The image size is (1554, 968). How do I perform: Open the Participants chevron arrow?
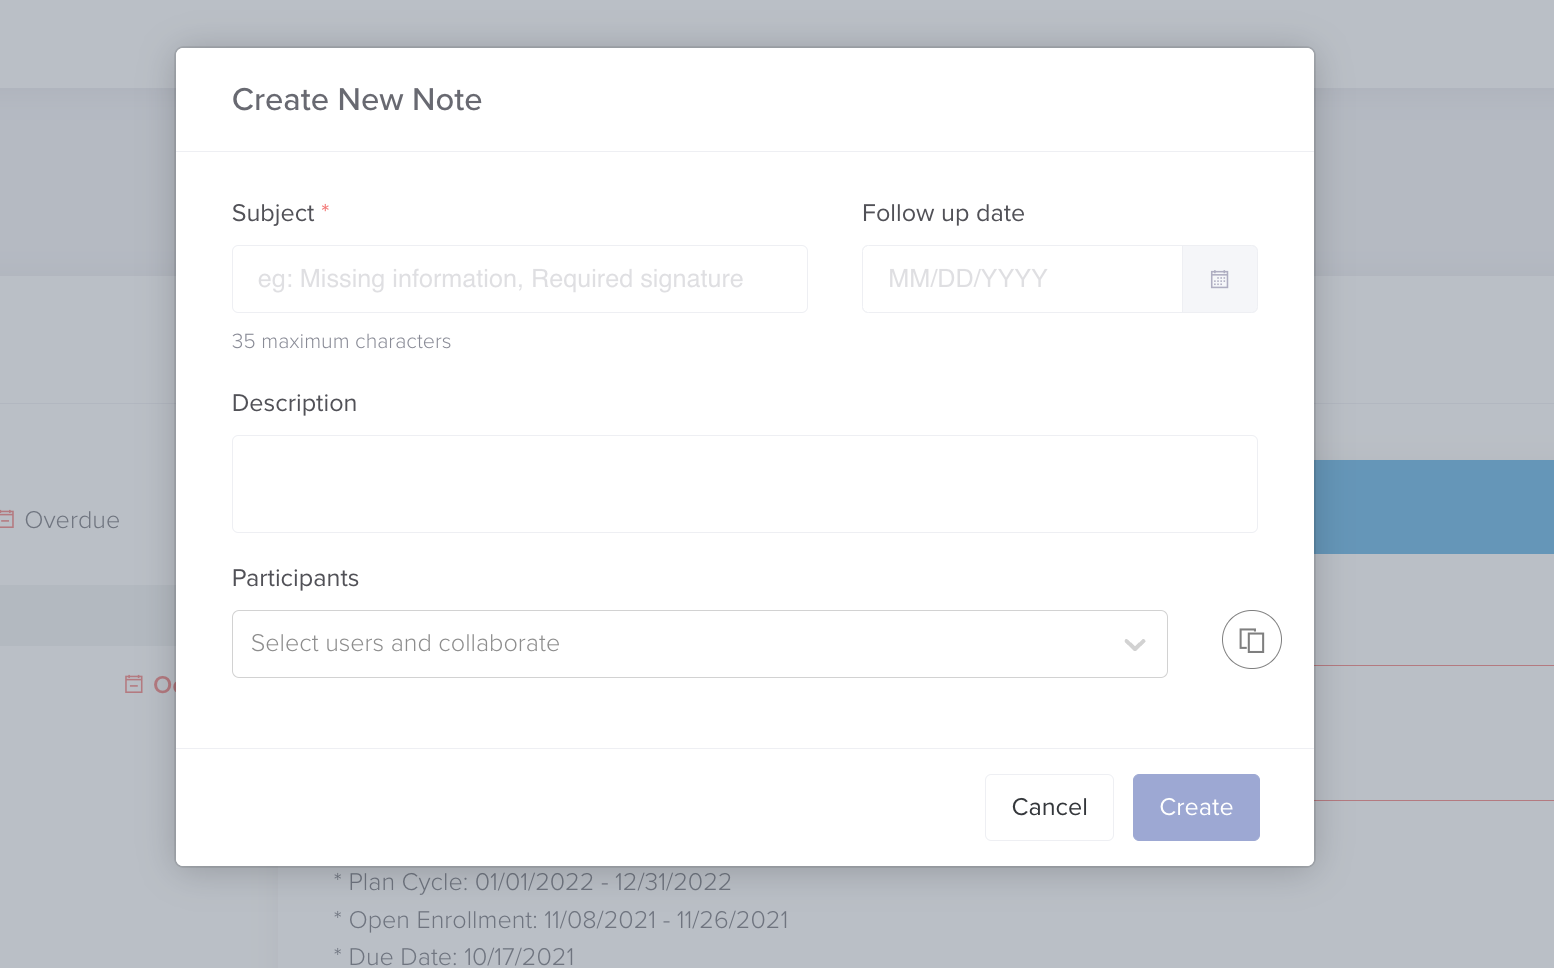1134,645
